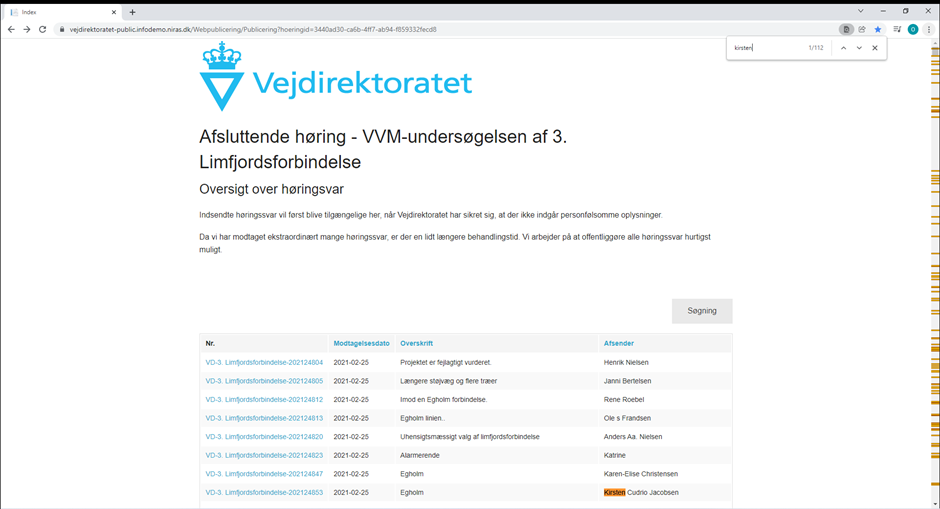
Task: Go forward in browser history
Action: pos(27,29)
